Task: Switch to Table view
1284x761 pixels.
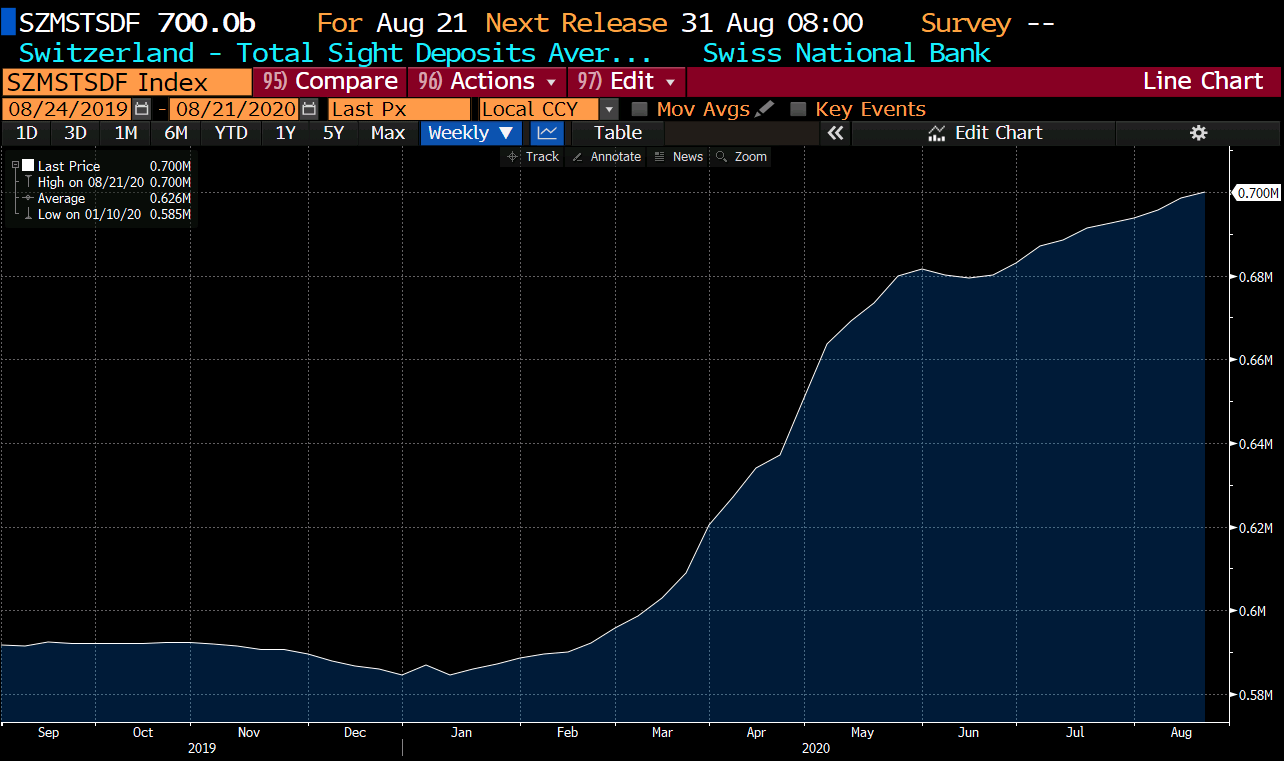Action: point(618,133)
